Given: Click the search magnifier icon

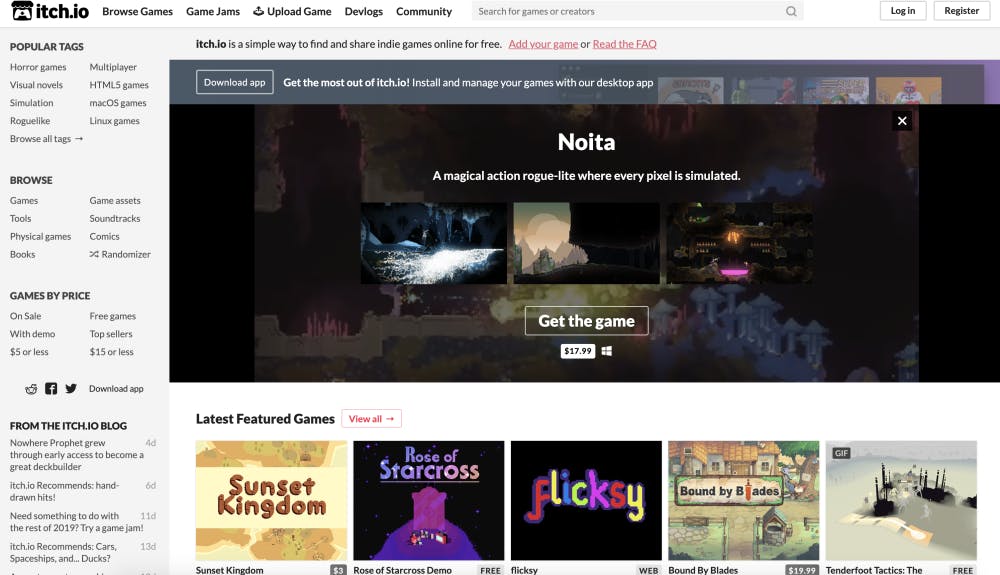Looking at the screenshot, I should [x=791, y=12].
